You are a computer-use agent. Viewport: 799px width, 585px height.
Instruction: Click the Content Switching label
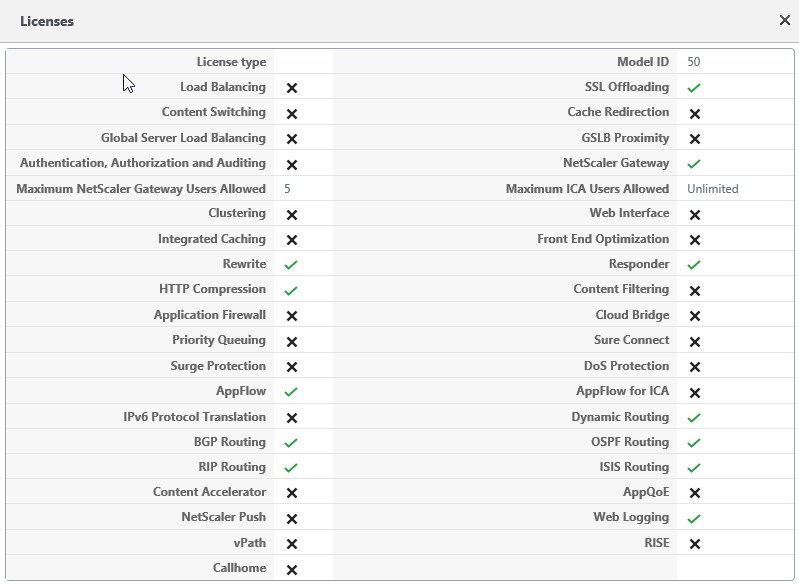[213, 112]
